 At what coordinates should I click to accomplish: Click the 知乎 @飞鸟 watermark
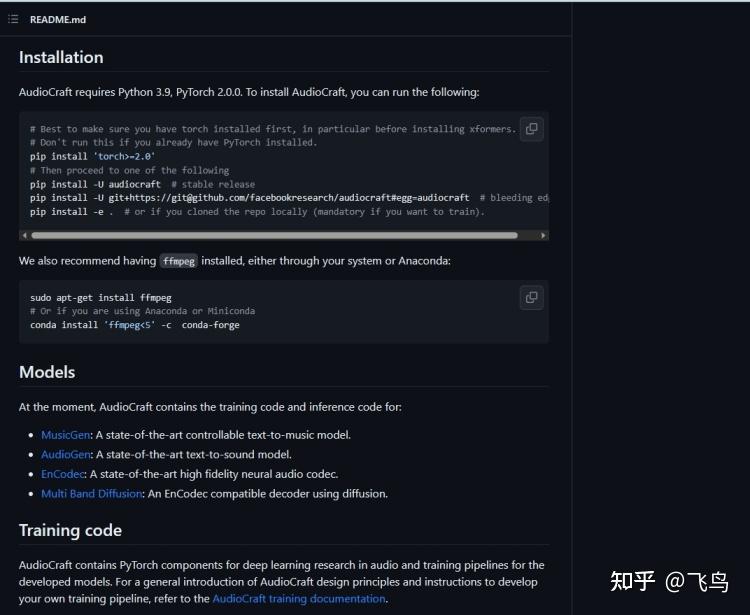coord(669,581)
